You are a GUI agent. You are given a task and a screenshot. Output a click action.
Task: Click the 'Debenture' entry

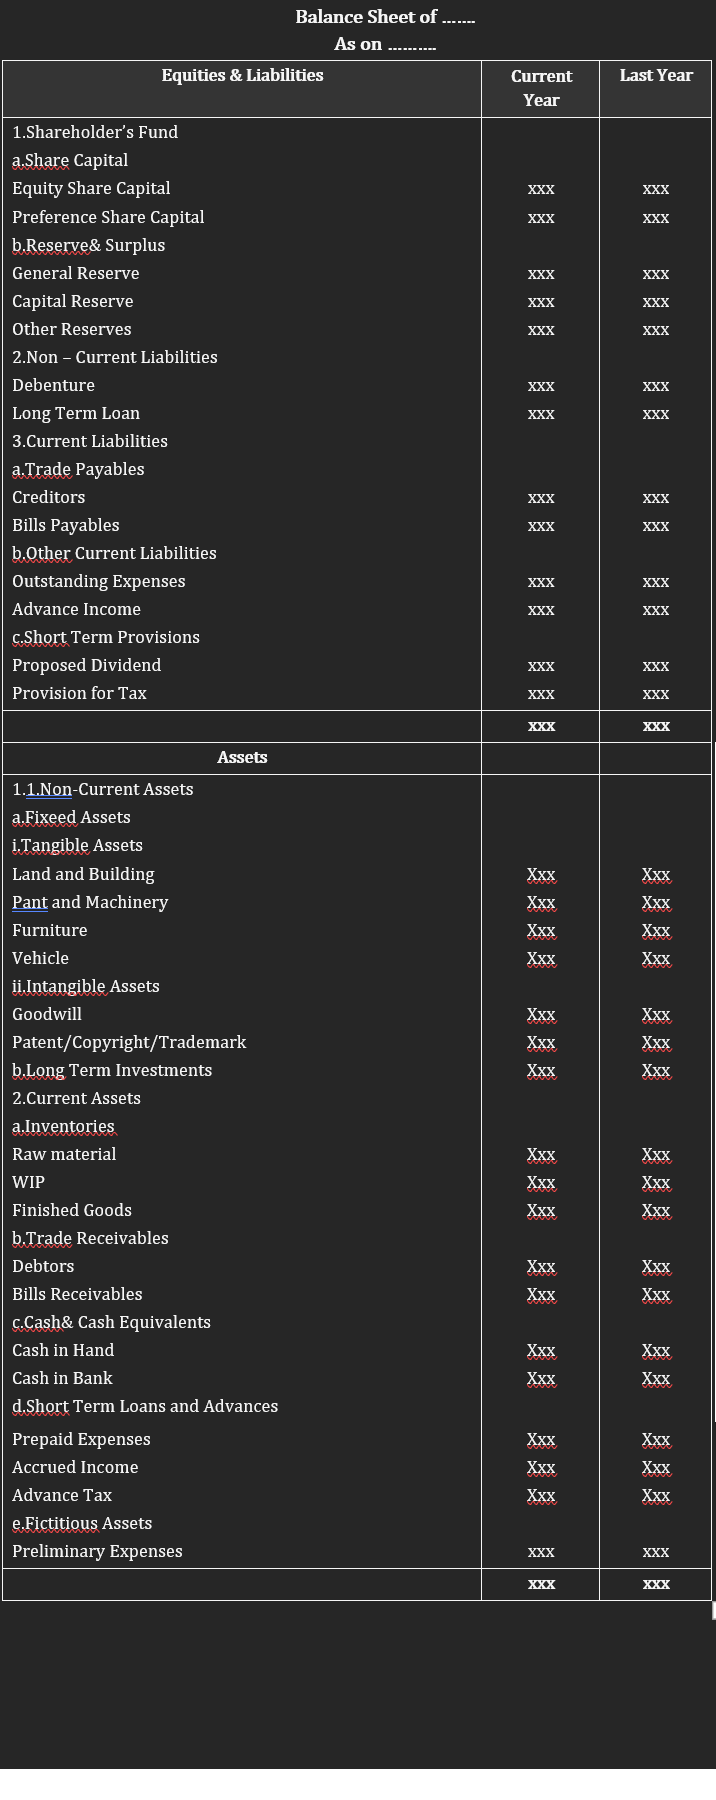(53, 385)
